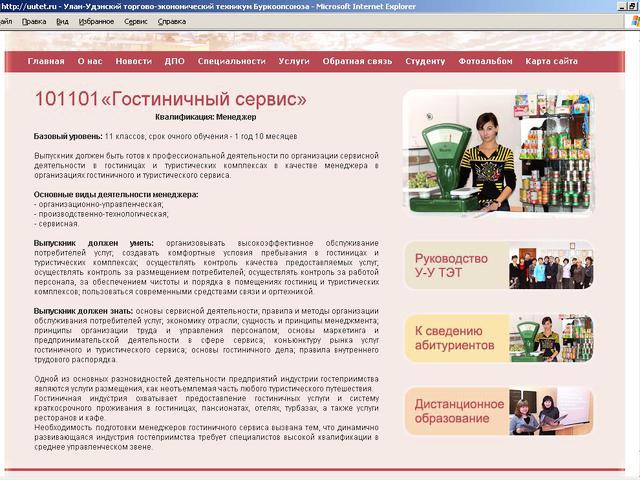Open the Справка menu
This screenshot has height=480, width=640.
pos(172,22)
